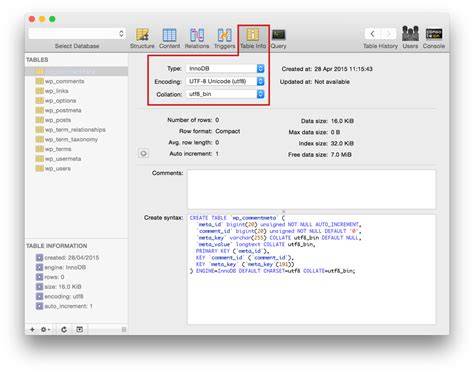
Task: Open the Collation dropdown (utf8_bin)
Action: tap(225, 94)
